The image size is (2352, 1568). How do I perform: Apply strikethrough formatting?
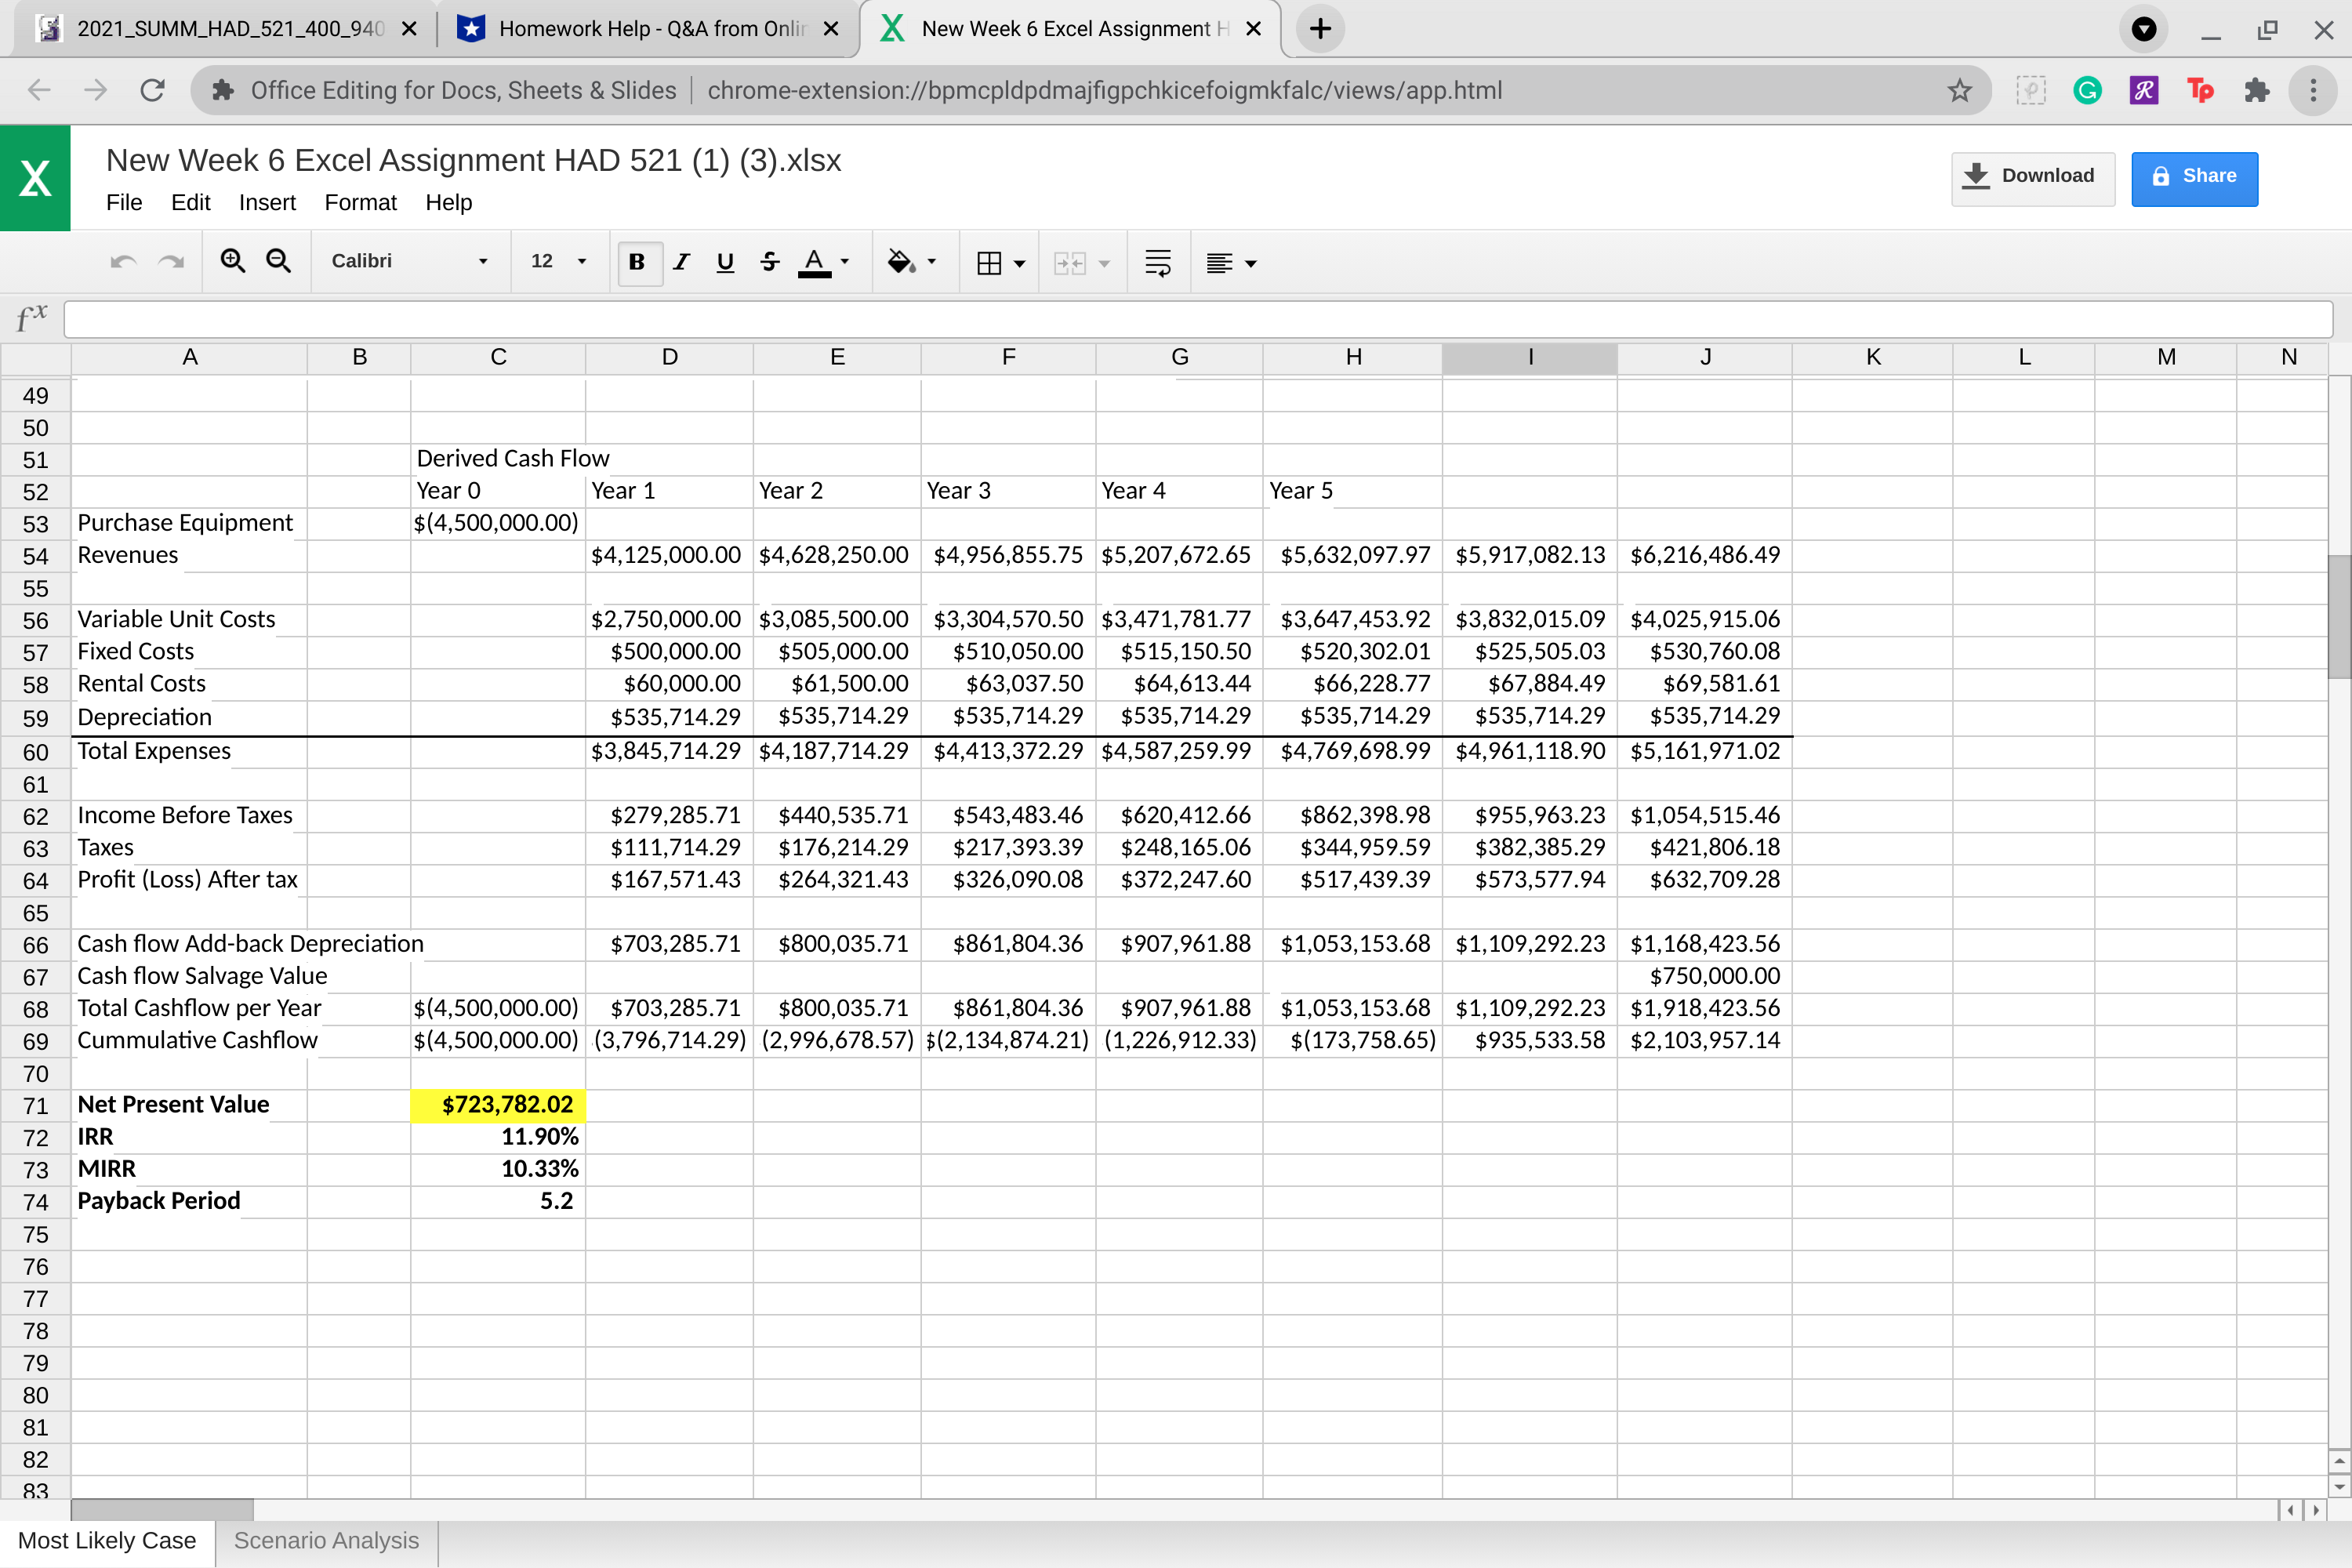click(769, 261)
